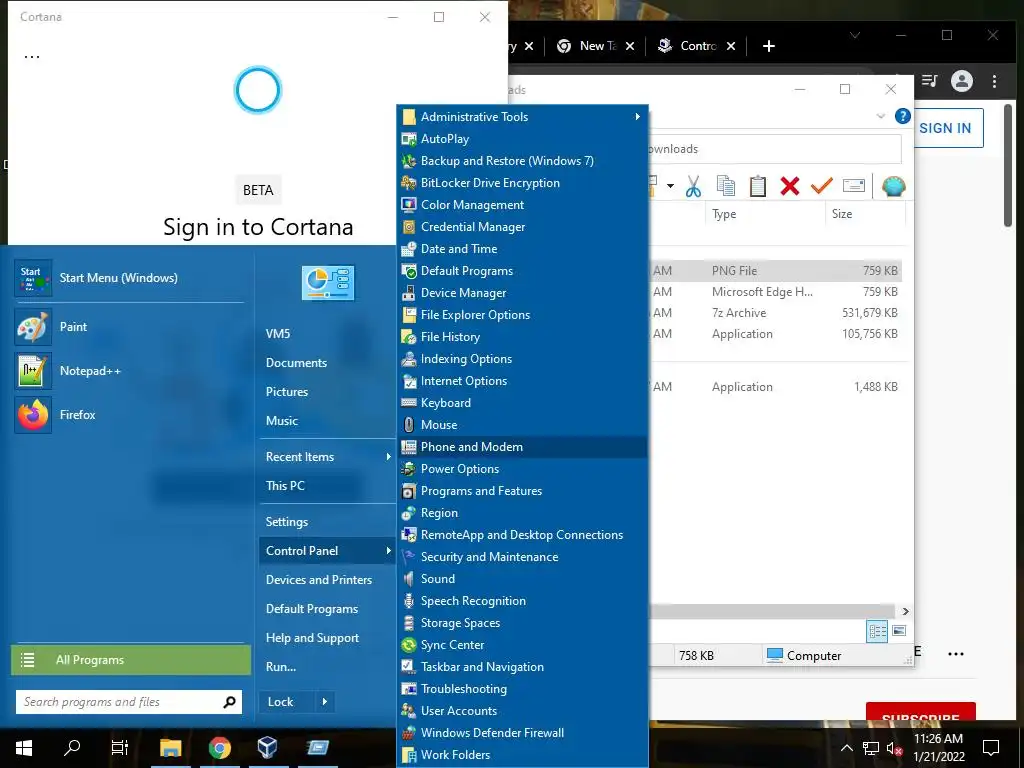This screenshot has width=1024, height=768.
Task: Open Help and Support
Action: (x=312, y=638)
